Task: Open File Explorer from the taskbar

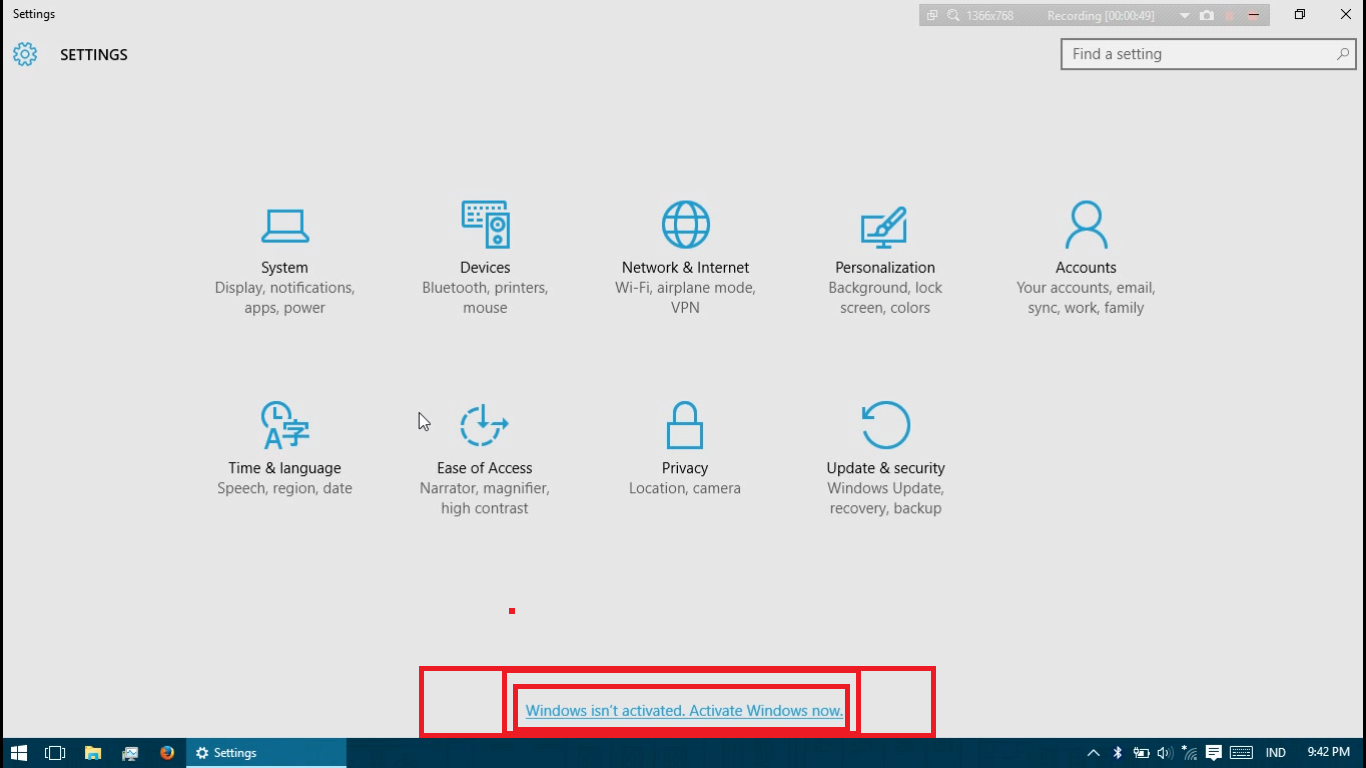Action: (93, 753)
